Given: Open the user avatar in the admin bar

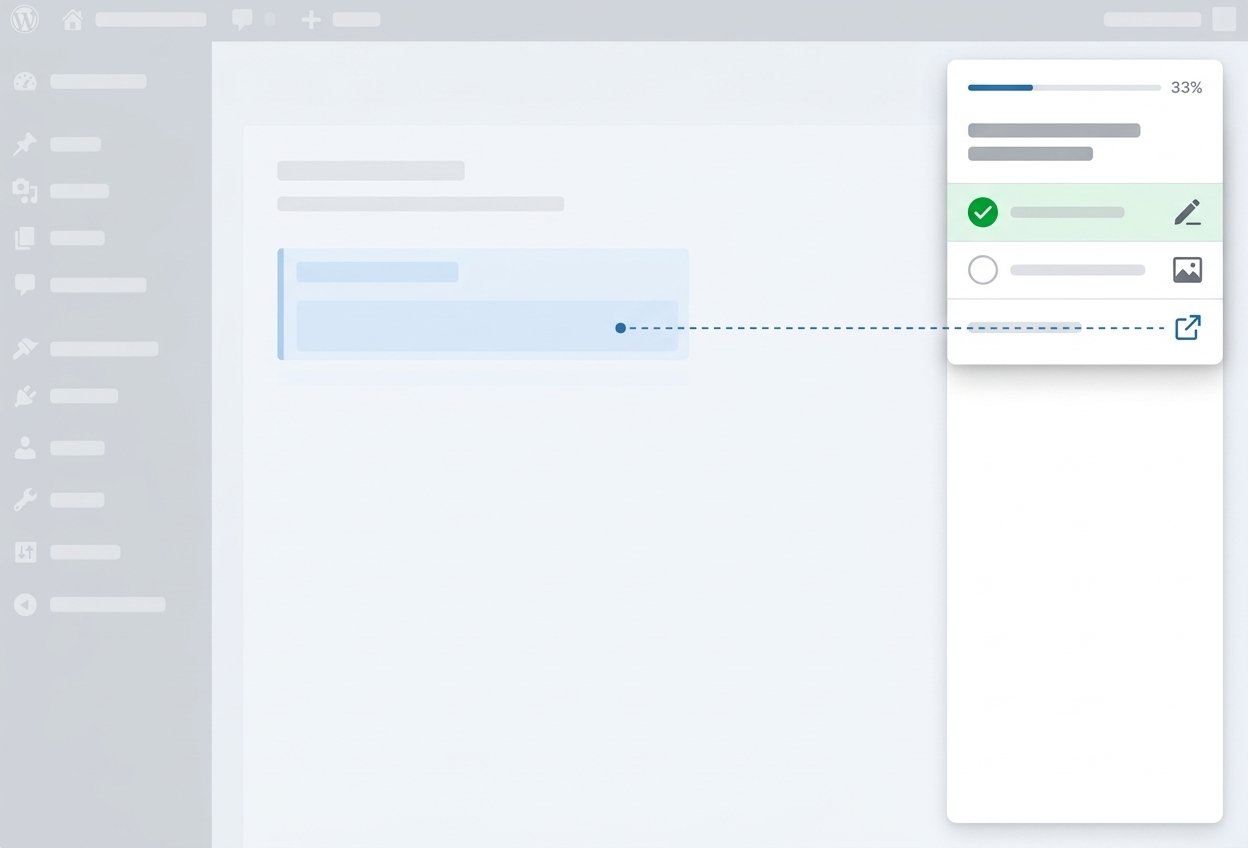Looking at the screenshot, I should 1224,19.
